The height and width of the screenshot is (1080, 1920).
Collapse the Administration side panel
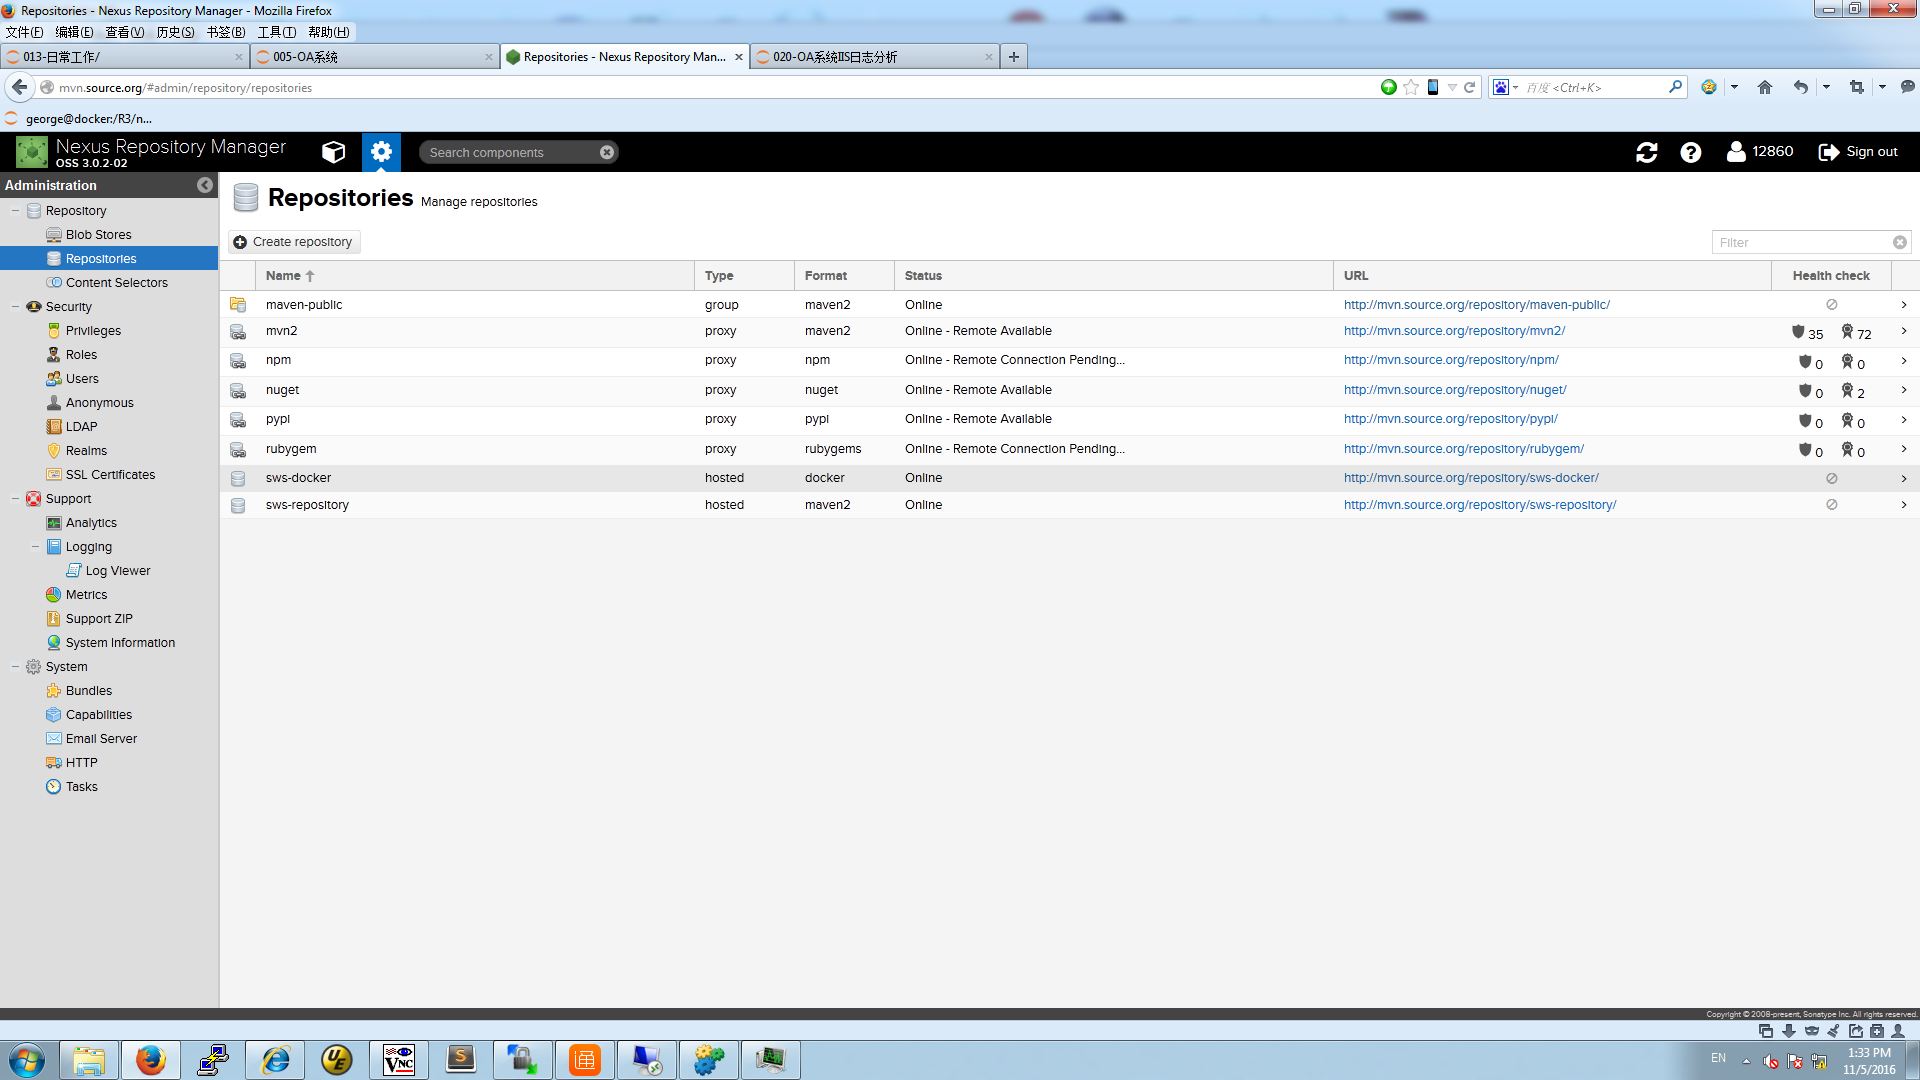[x=205, y=185]
